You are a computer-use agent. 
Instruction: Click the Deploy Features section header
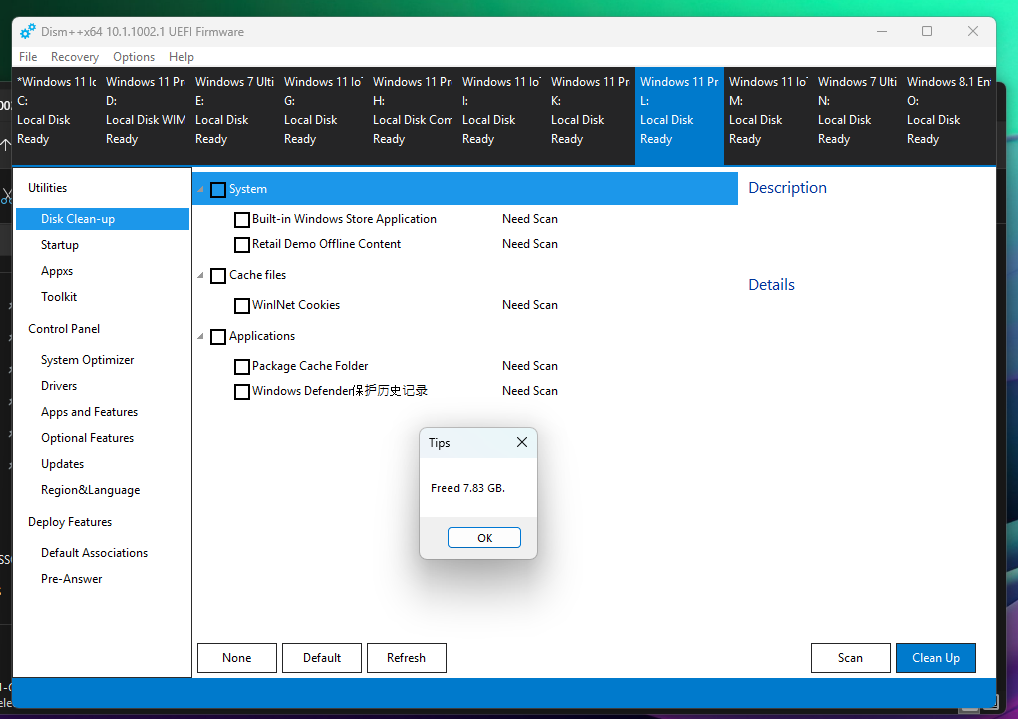(x=70, y=522)
